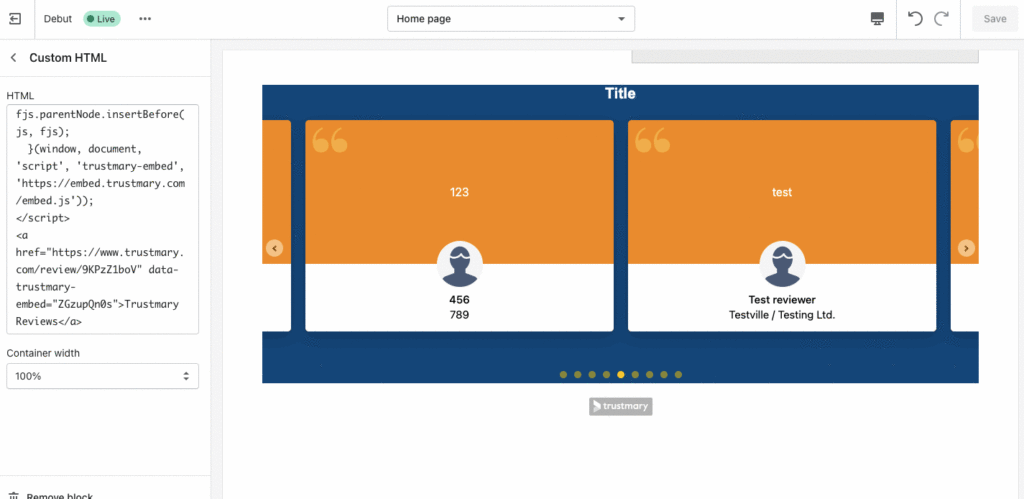Image resolution: width=1024 pixels, height=499 pixels.
Task: Select the last carousel pagination dot
Action: (x=678, y=374)
